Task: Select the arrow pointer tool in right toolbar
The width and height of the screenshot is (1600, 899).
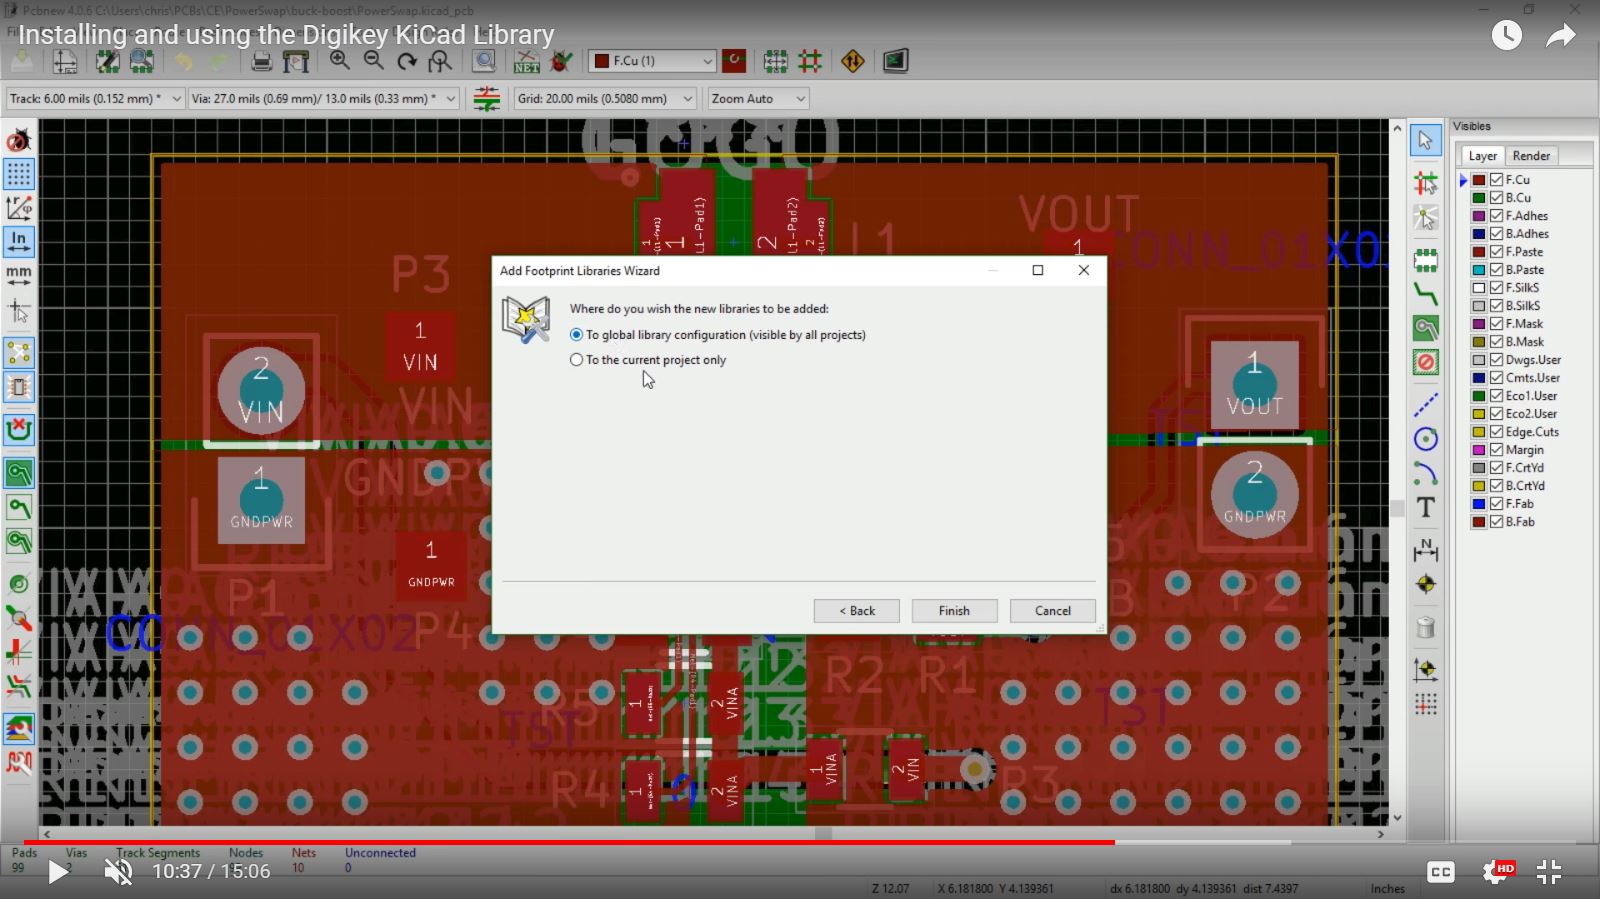Action: click(1426, 140)
